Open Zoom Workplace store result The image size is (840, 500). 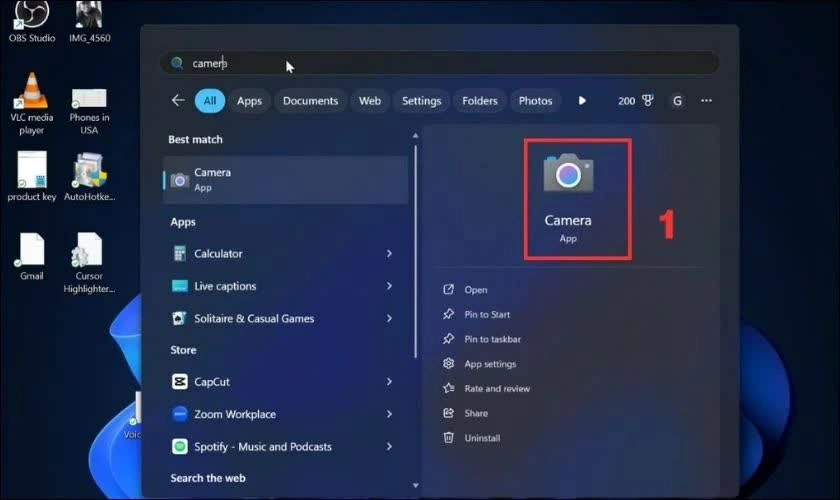286,414
